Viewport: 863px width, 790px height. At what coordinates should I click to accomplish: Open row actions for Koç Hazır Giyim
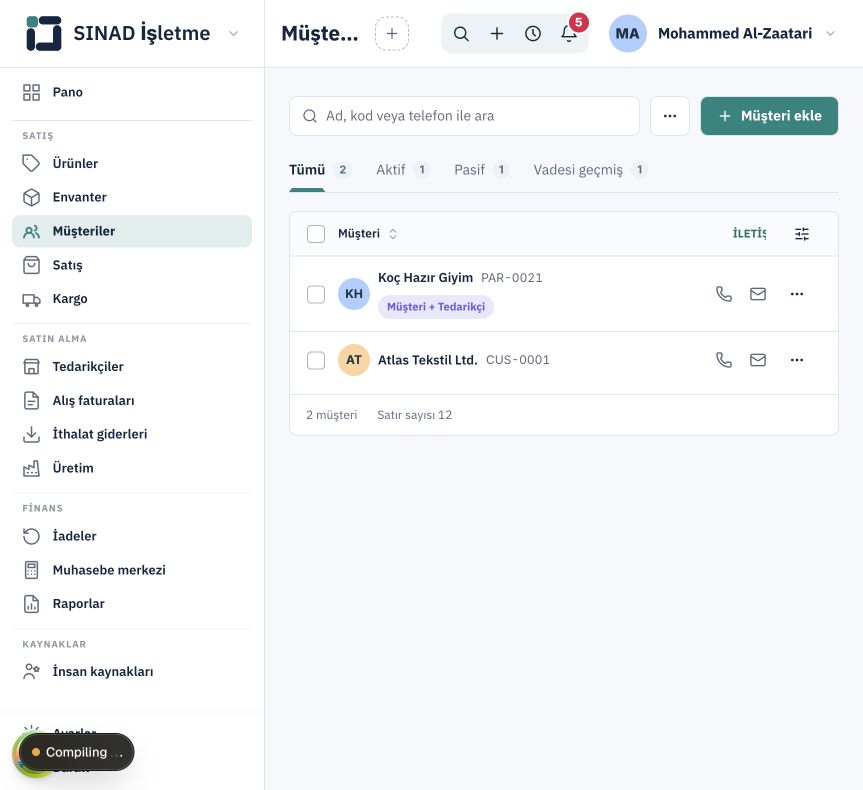click(797, 294)
